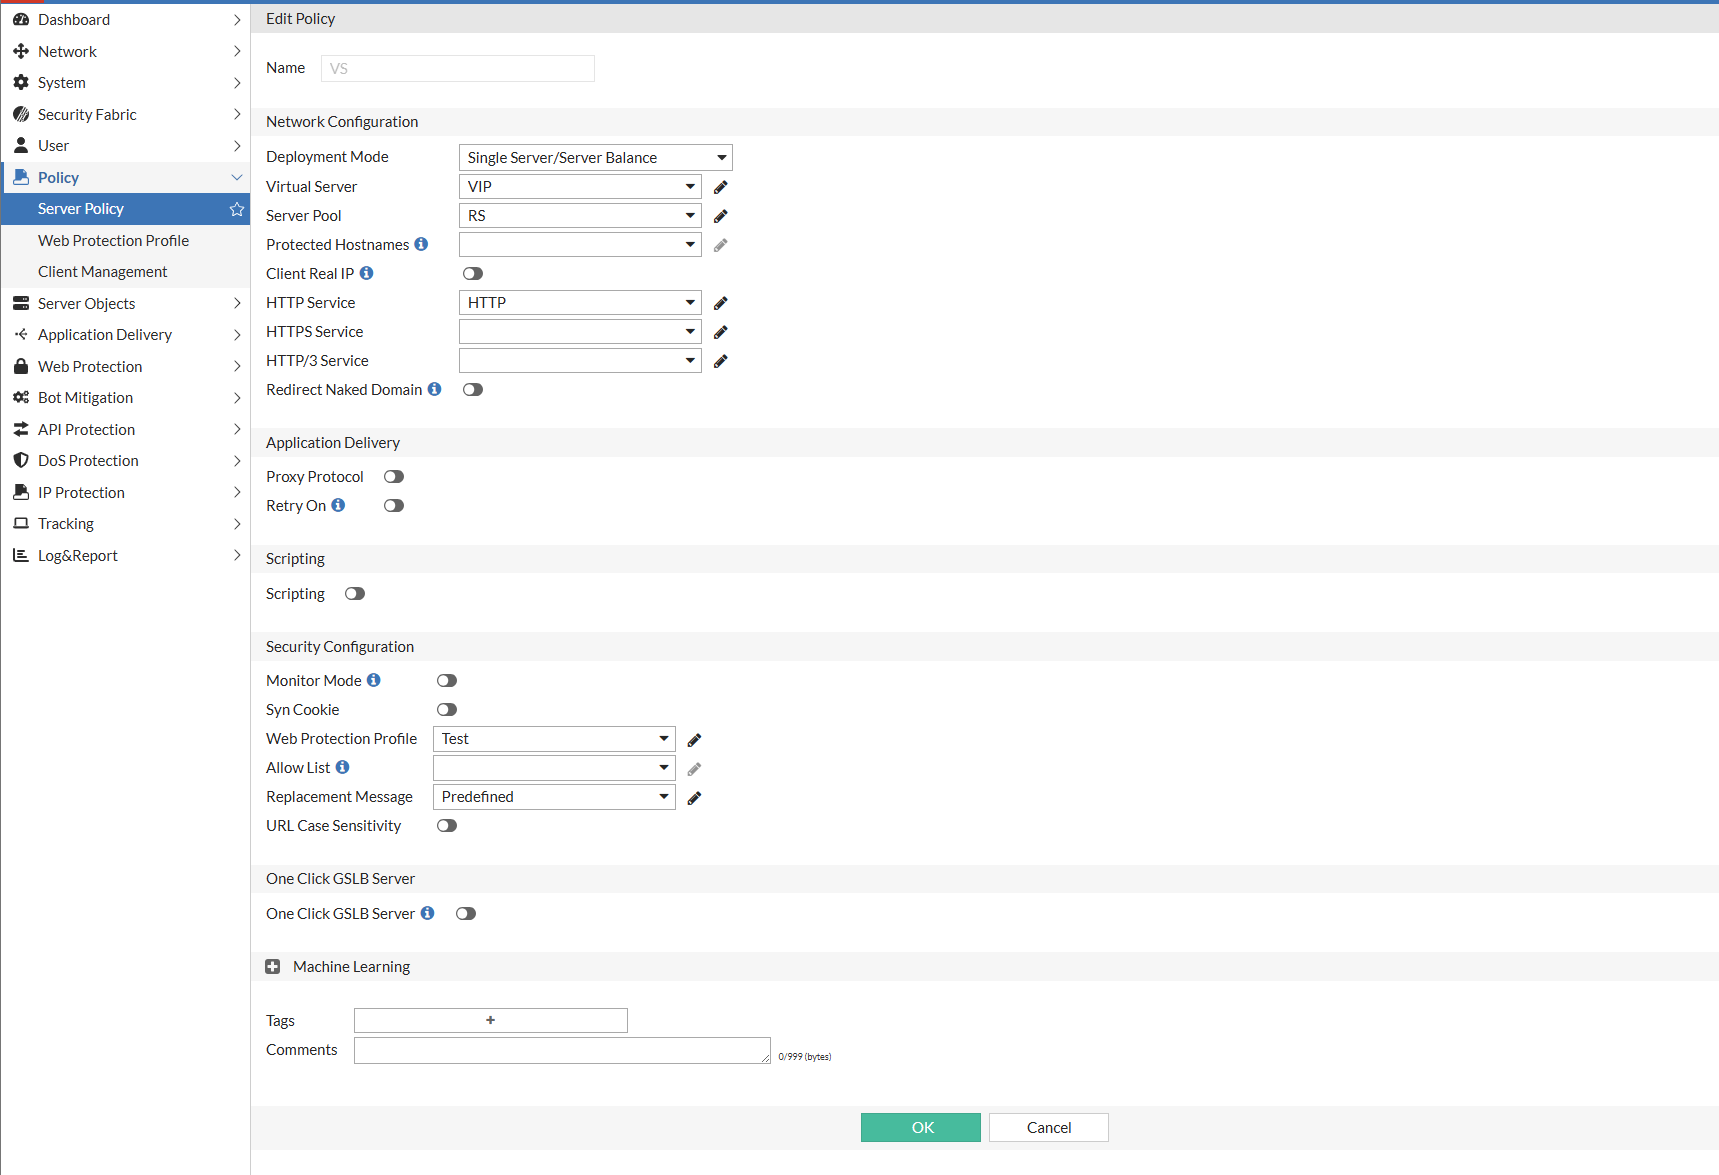Open the Web Protection Profile dropdown
This screenshot has height=1175, width=1719.
click(554, 739)
